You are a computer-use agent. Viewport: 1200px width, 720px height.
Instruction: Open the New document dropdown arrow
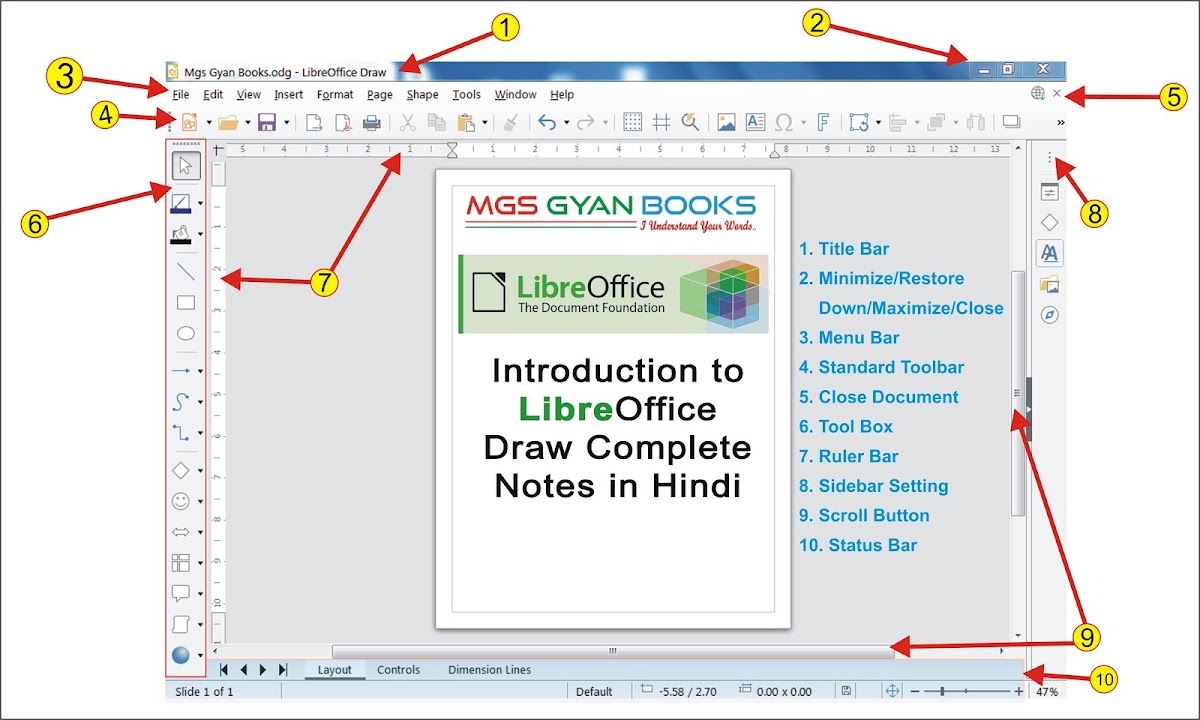(209, 123)
